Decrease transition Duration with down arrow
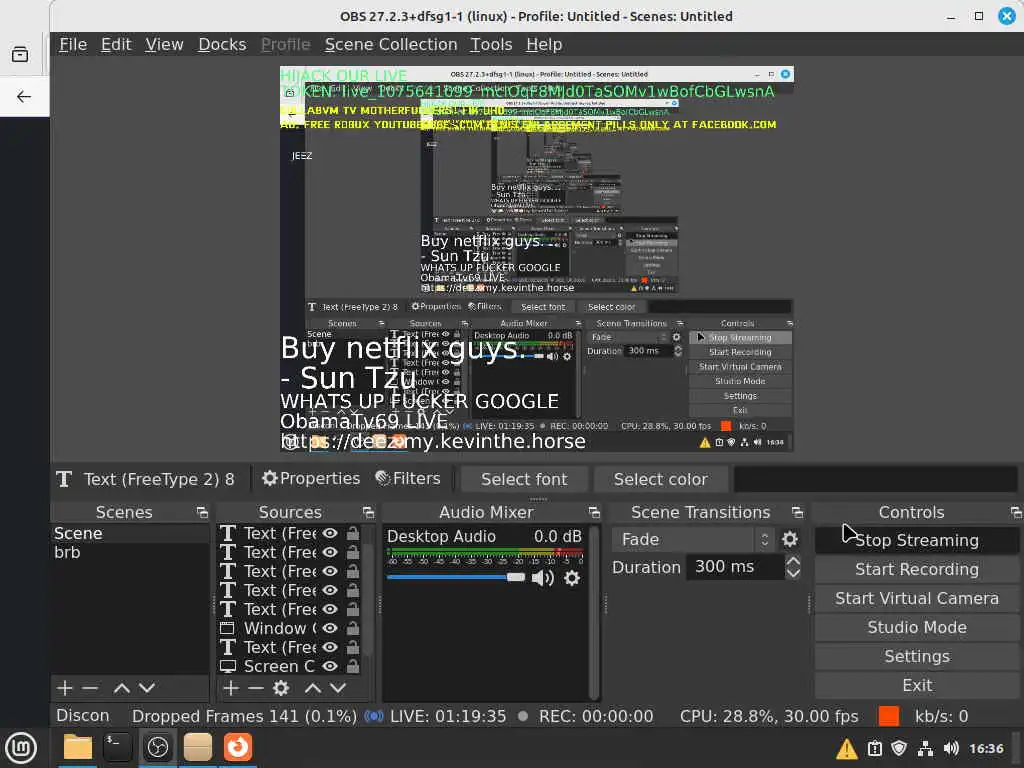 [793, 573]
